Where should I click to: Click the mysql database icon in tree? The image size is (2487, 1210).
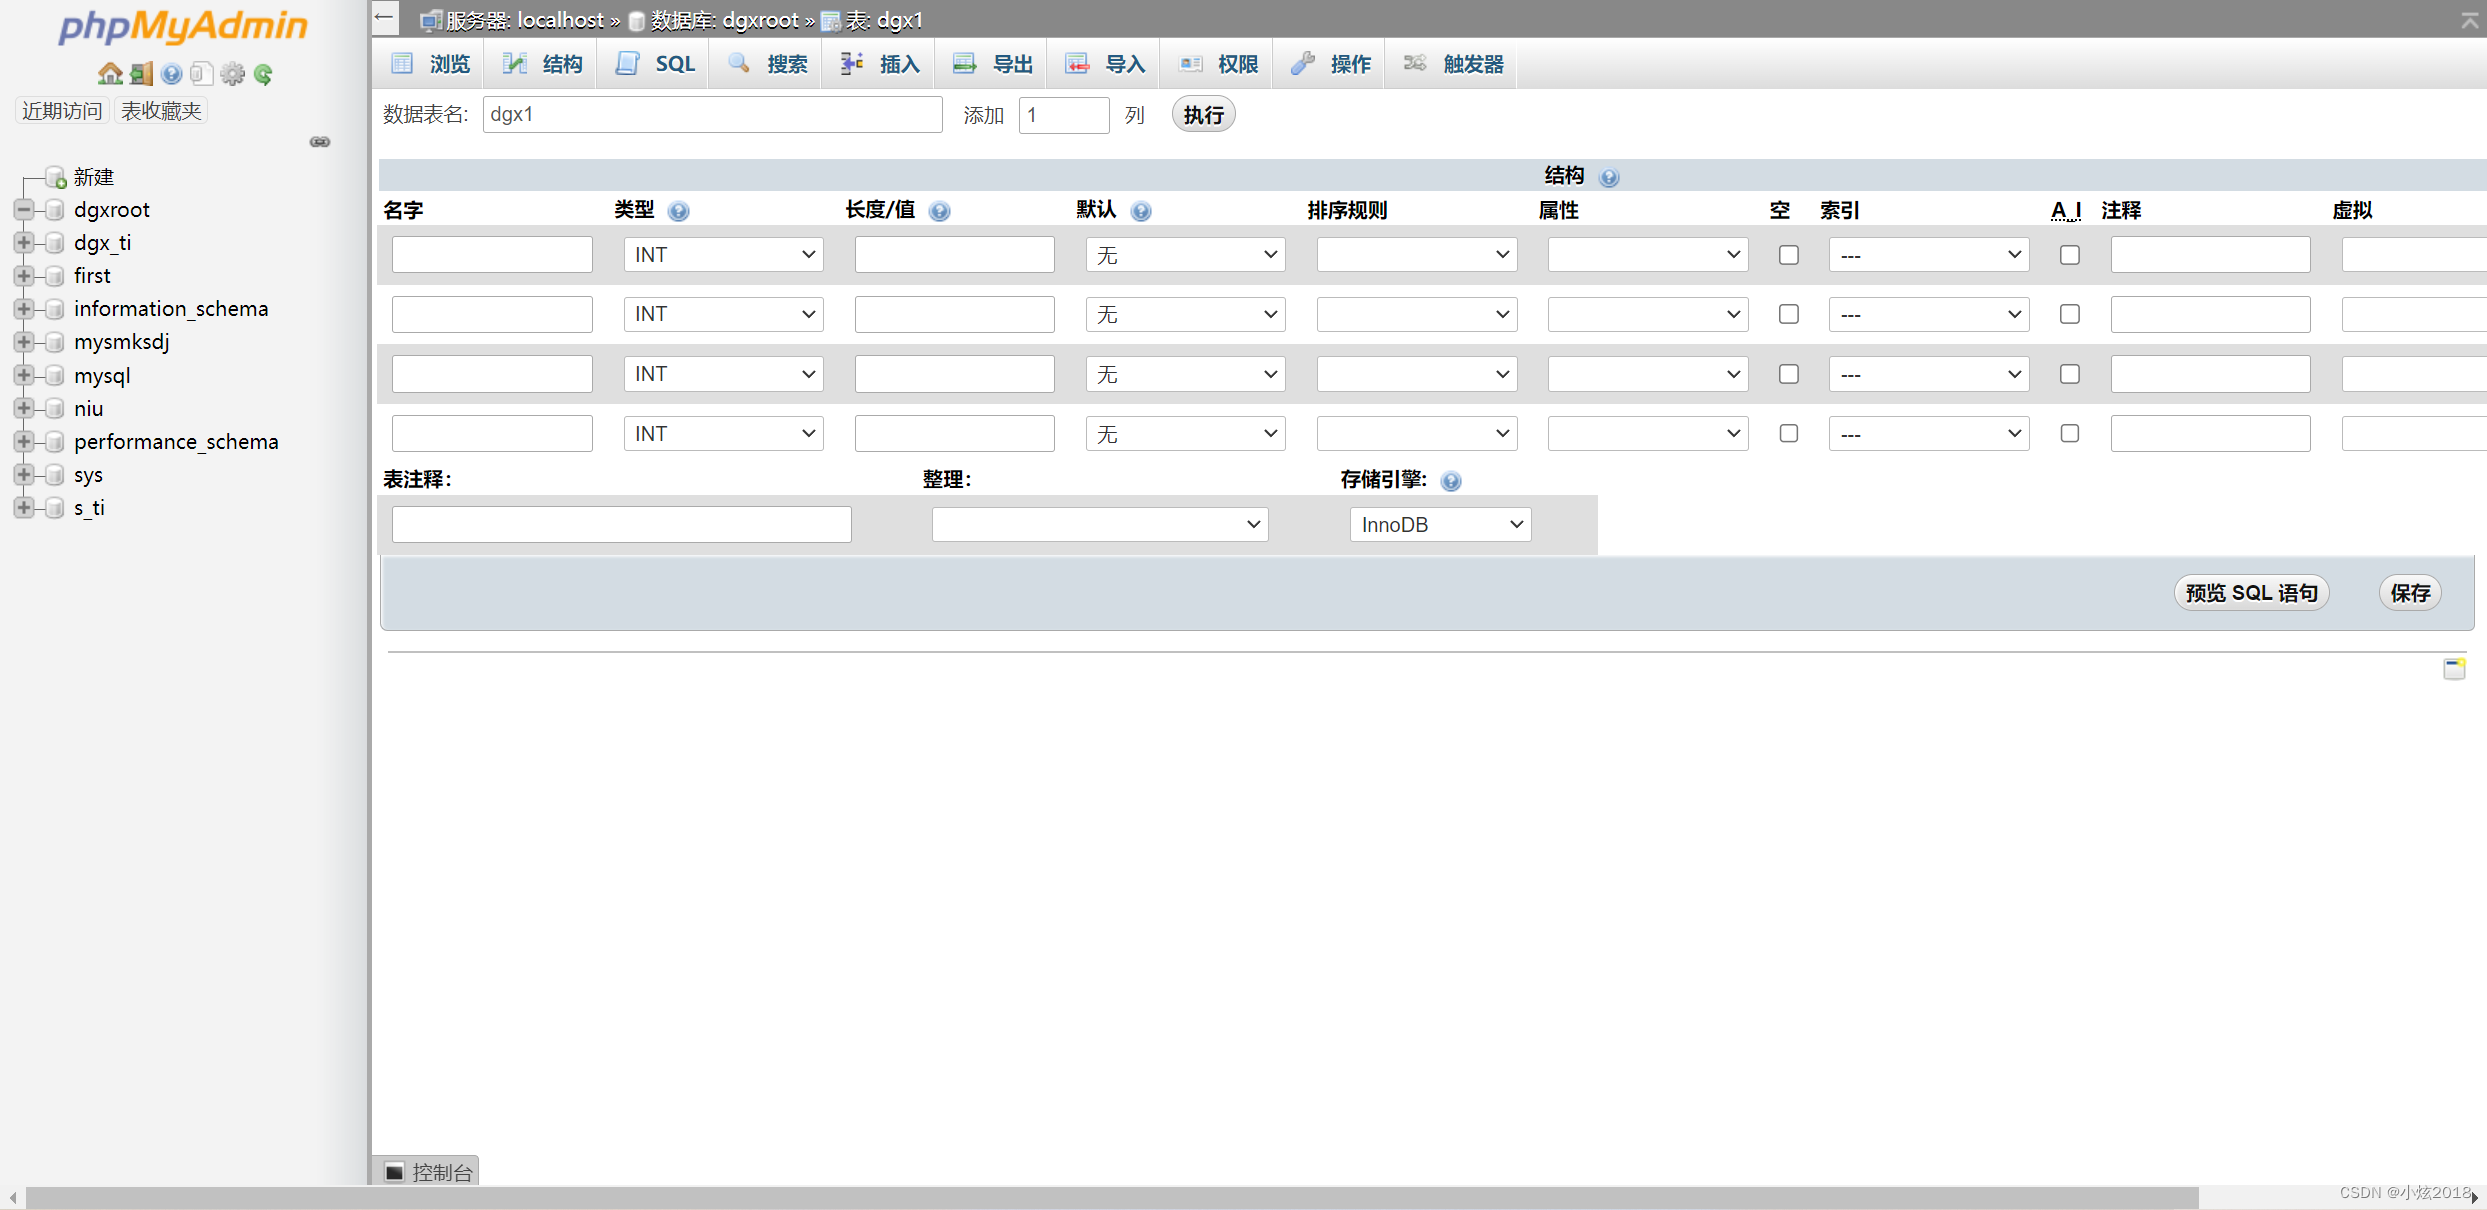coord(56,376)
